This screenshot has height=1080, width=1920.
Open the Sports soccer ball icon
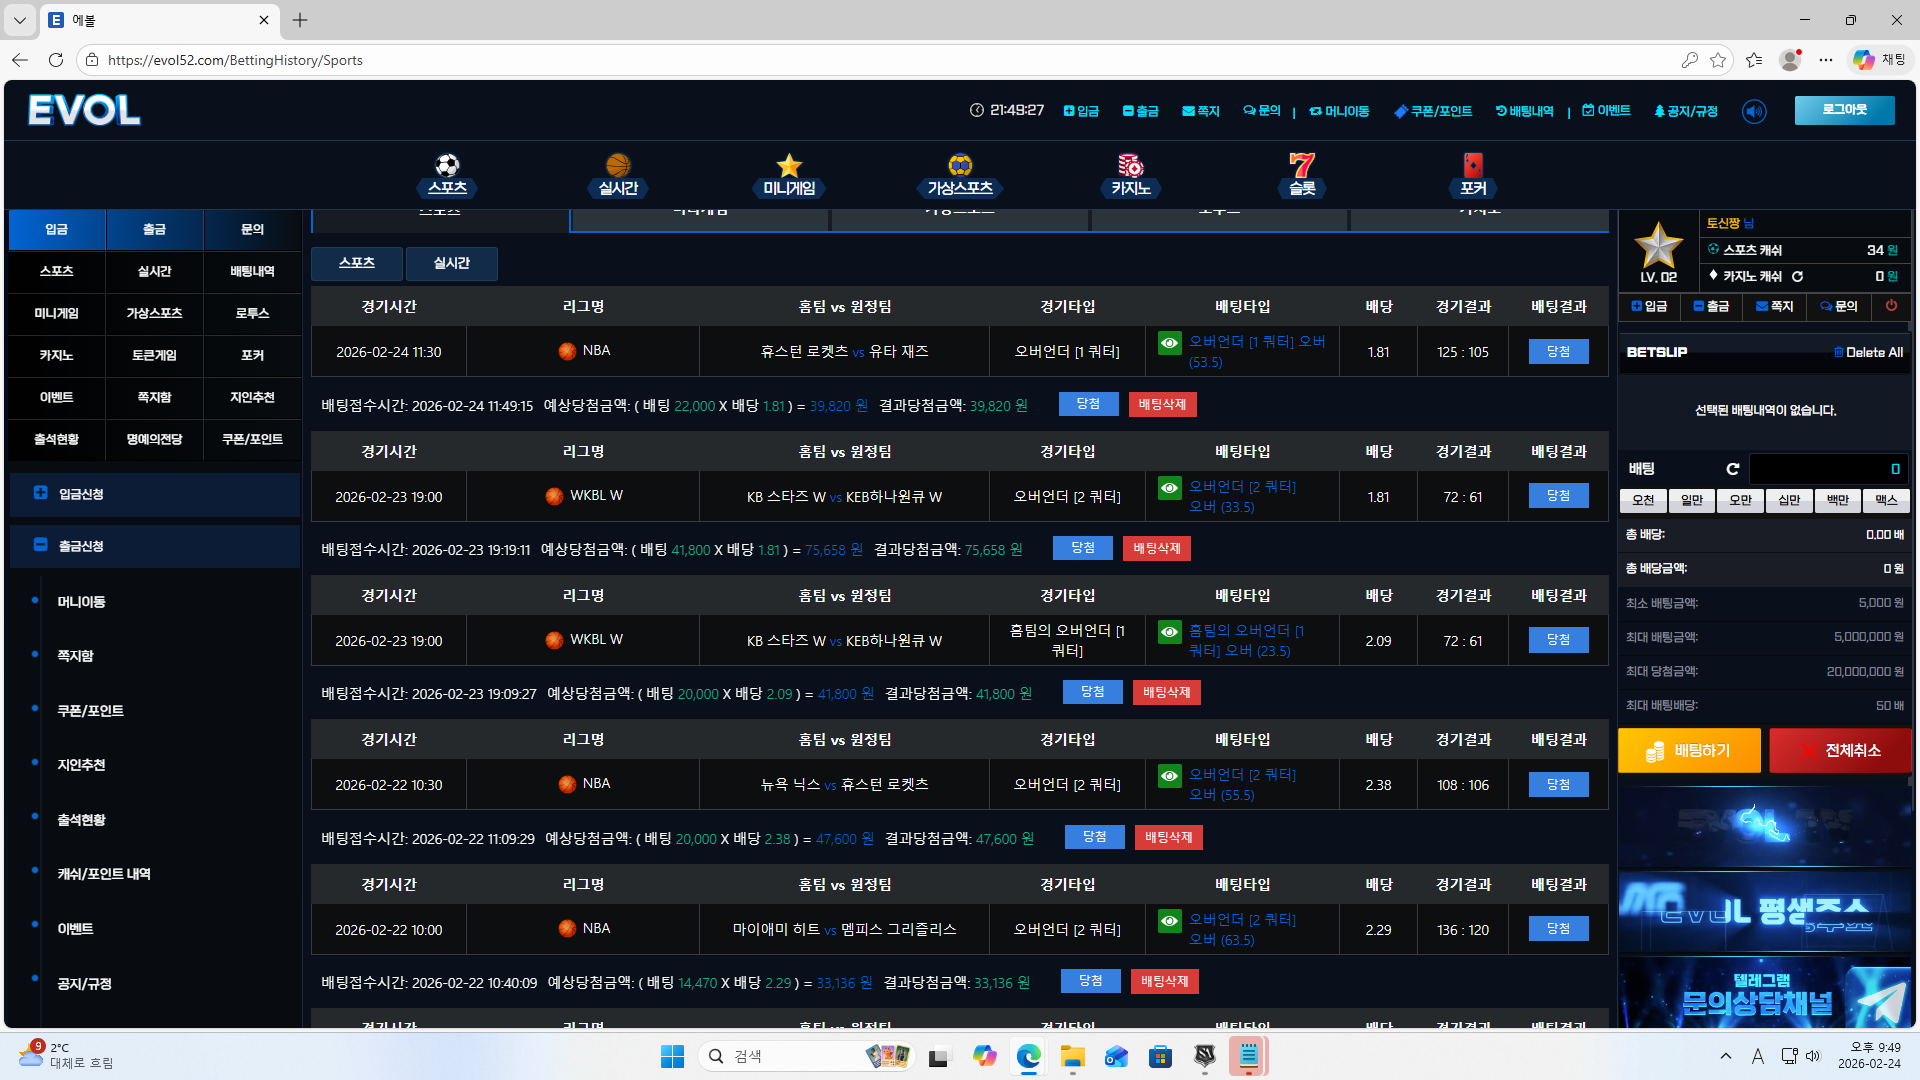point(447,166)
